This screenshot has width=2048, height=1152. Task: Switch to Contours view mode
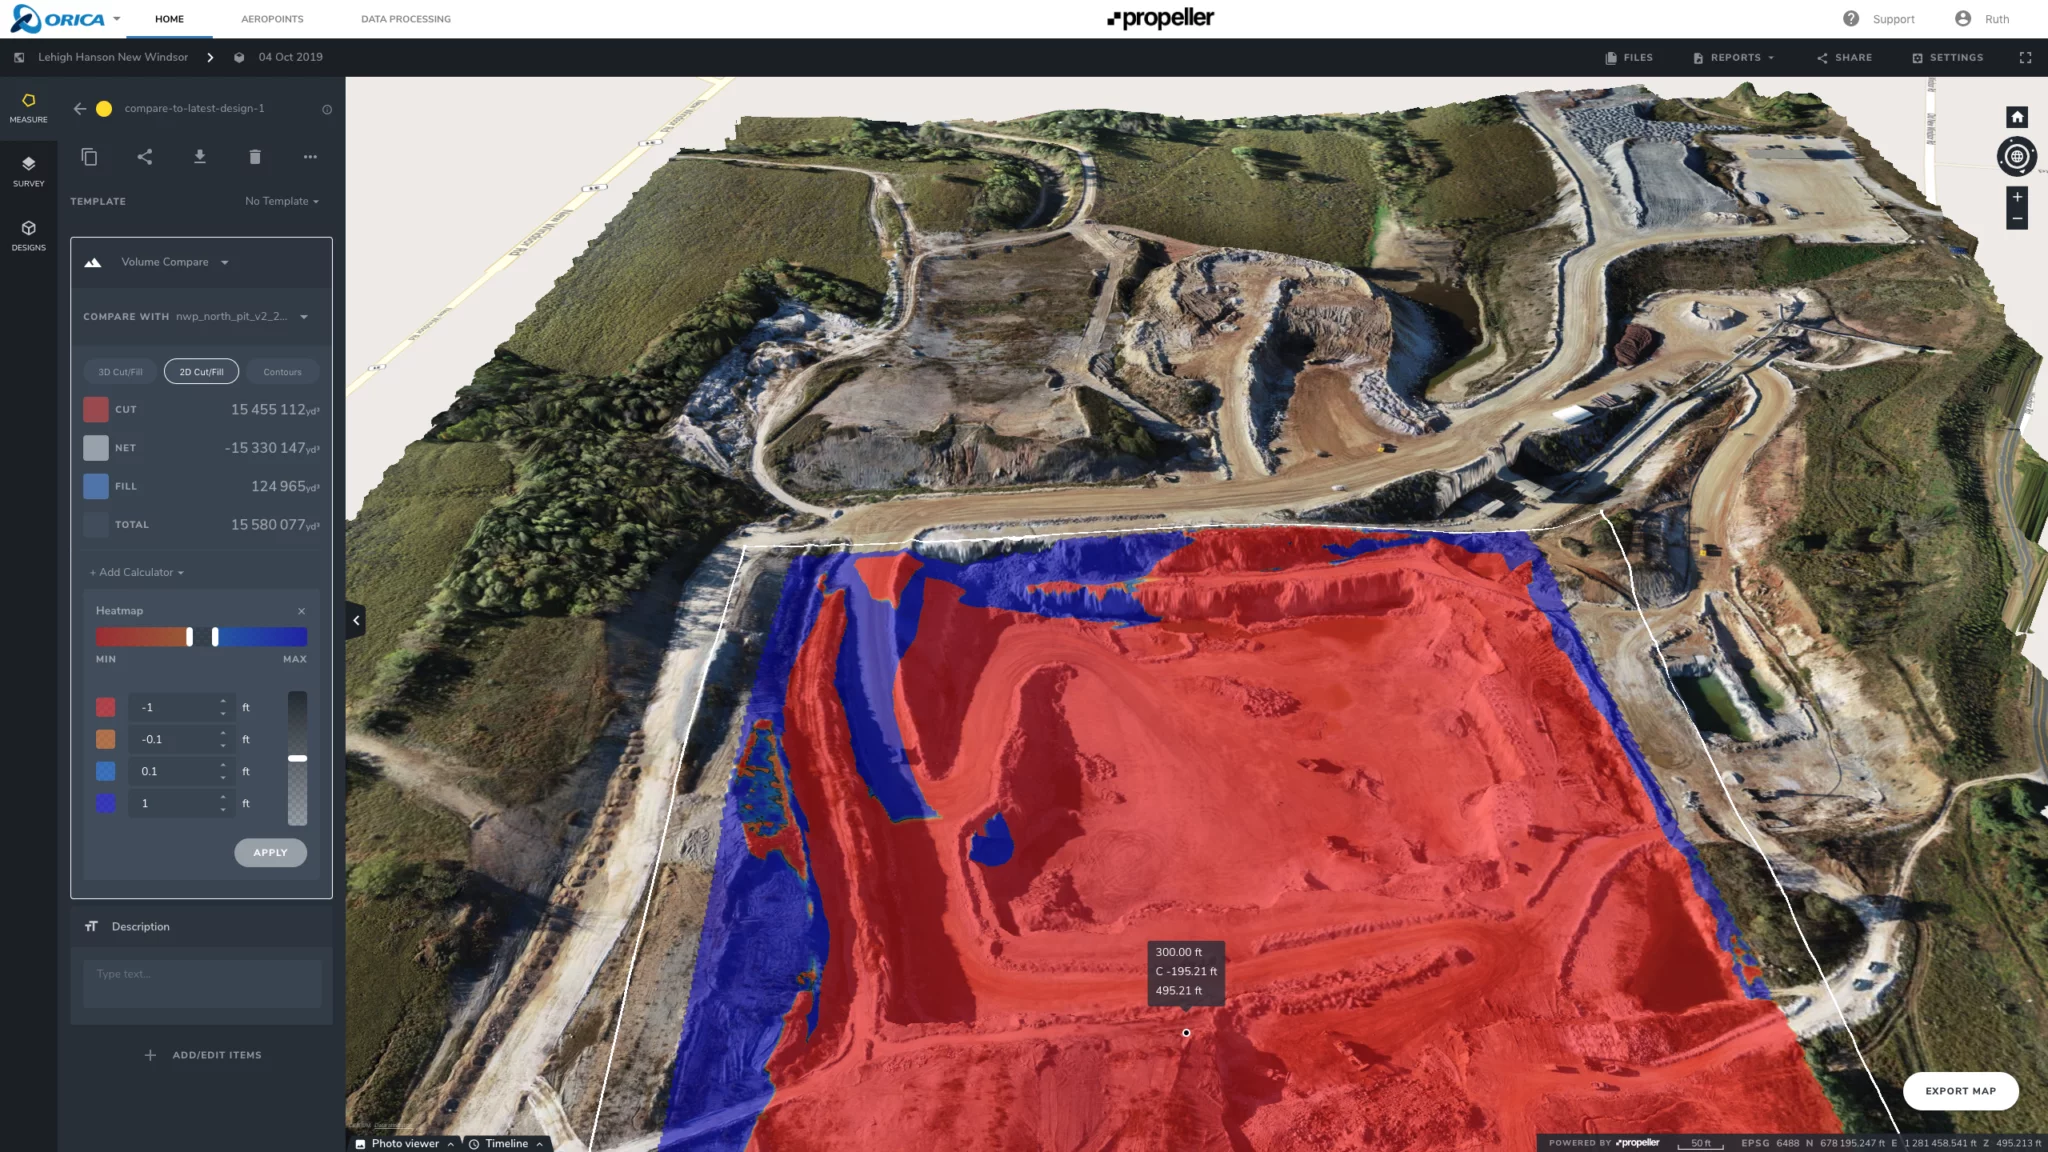[282, 372]
